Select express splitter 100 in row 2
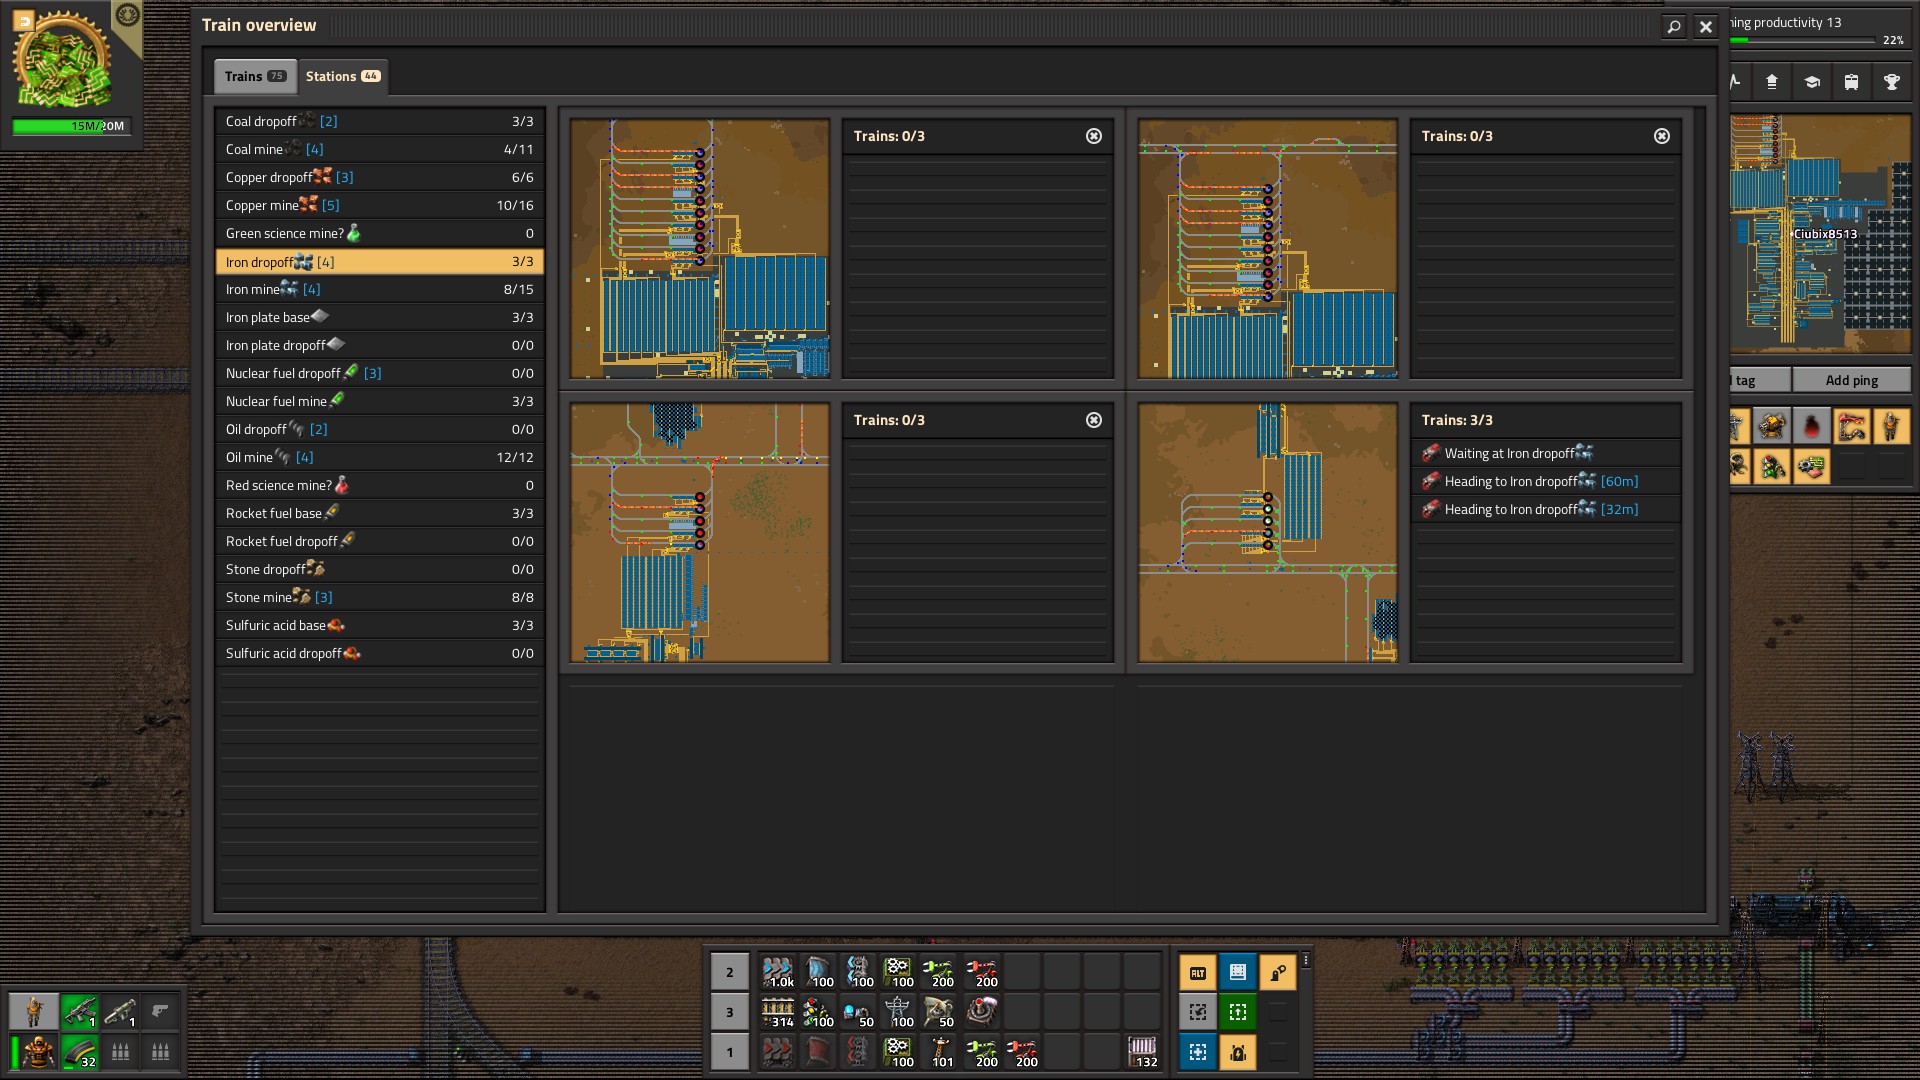Image resolution: width=1920 pixels, height=1080 pixels. click(x=859, y=971)
